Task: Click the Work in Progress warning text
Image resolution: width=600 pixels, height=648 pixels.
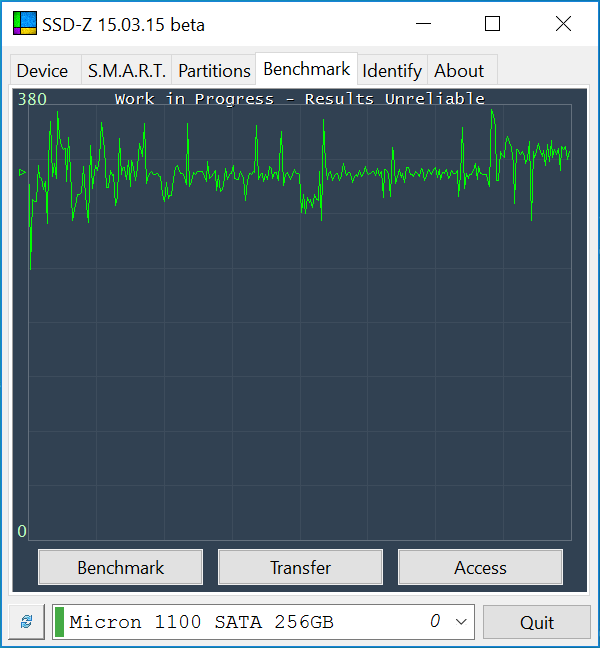Action: pos(300,99)
